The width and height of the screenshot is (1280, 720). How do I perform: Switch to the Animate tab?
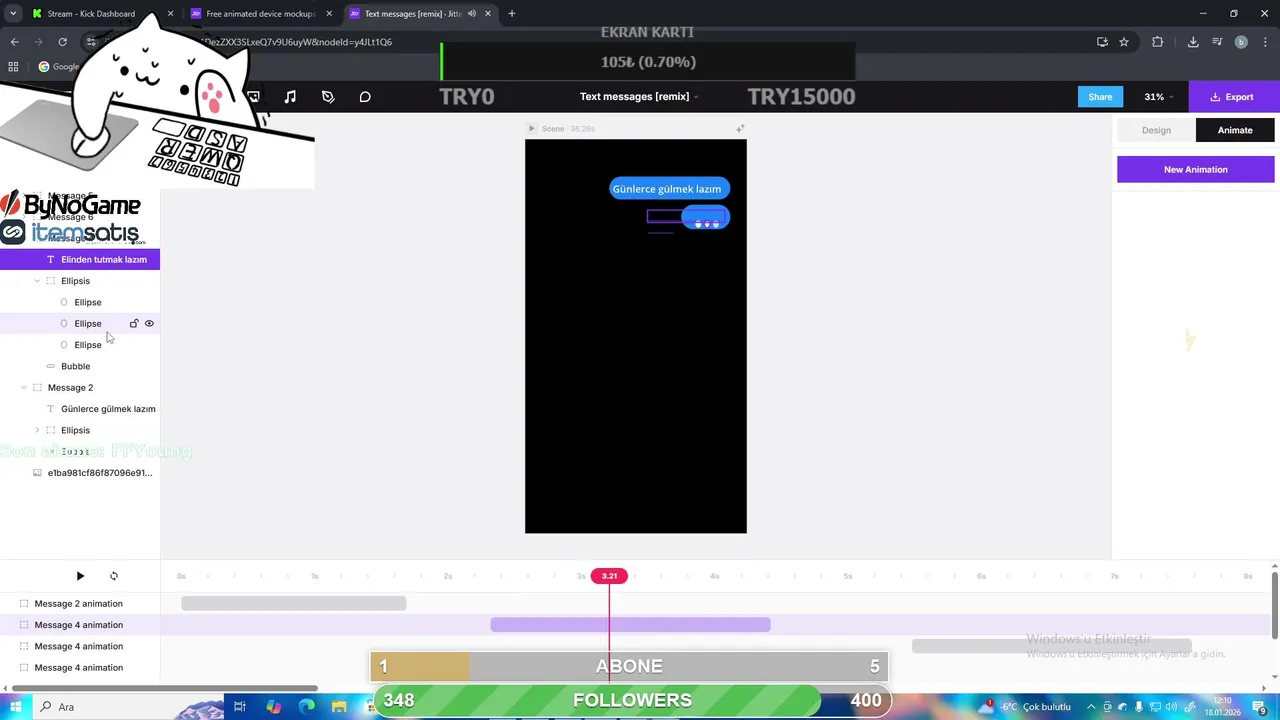pos(1235,130)
